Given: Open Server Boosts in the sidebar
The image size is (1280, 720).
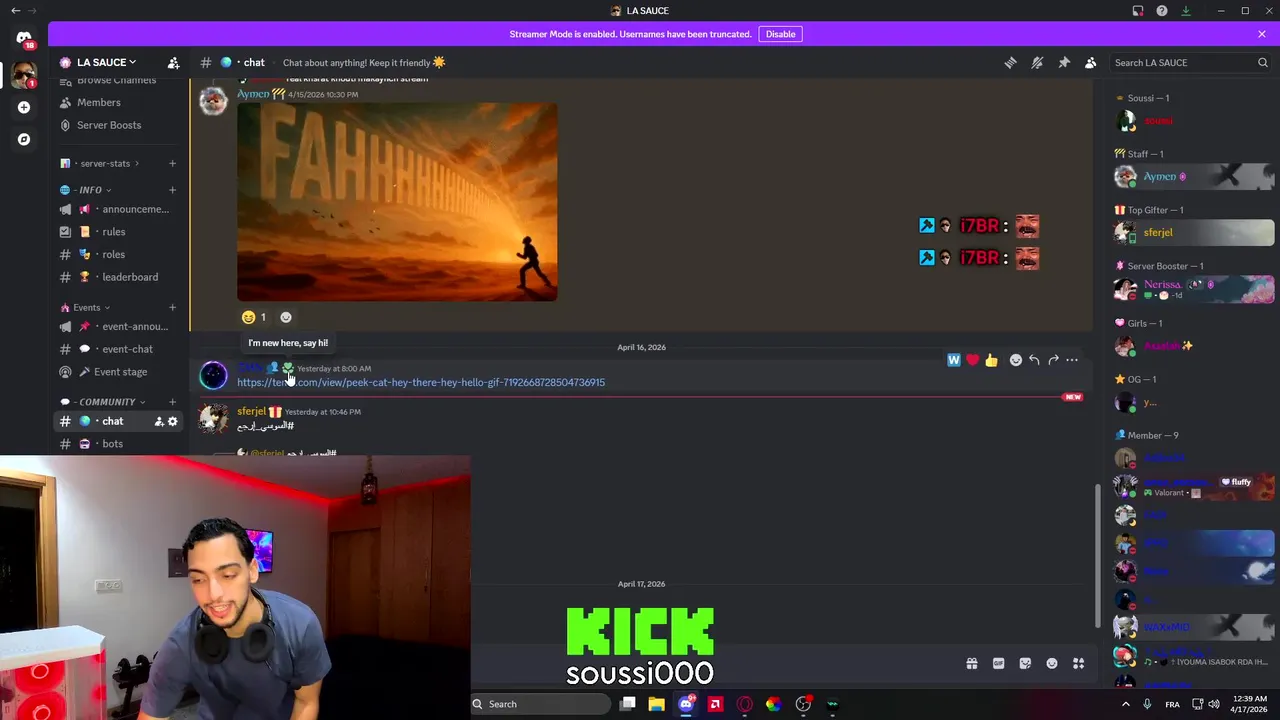Looking at the screenshot, I should click(x=118, y=125).
